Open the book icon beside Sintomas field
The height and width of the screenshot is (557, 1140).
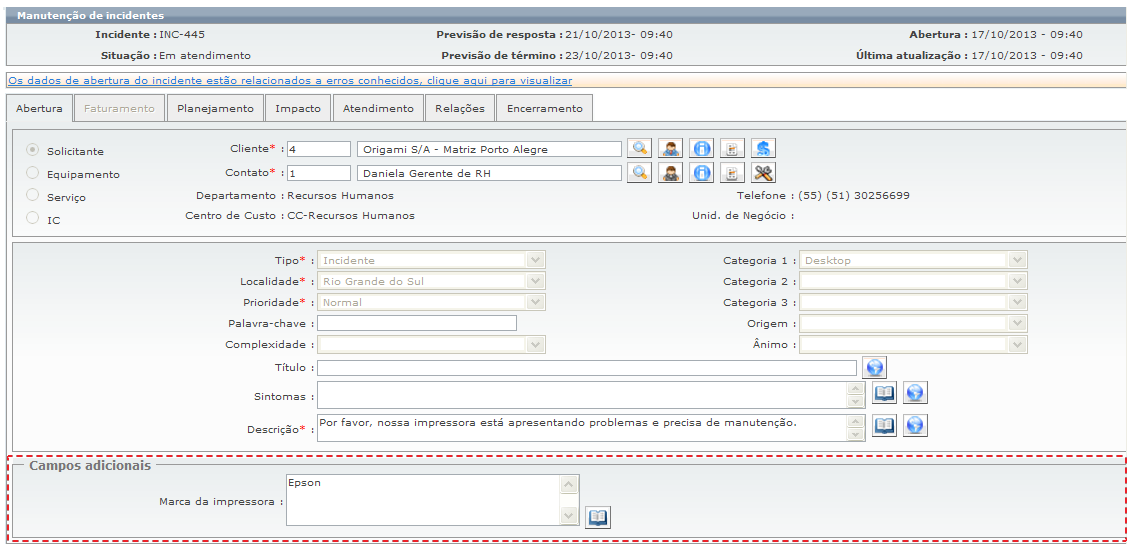(884, 394)
